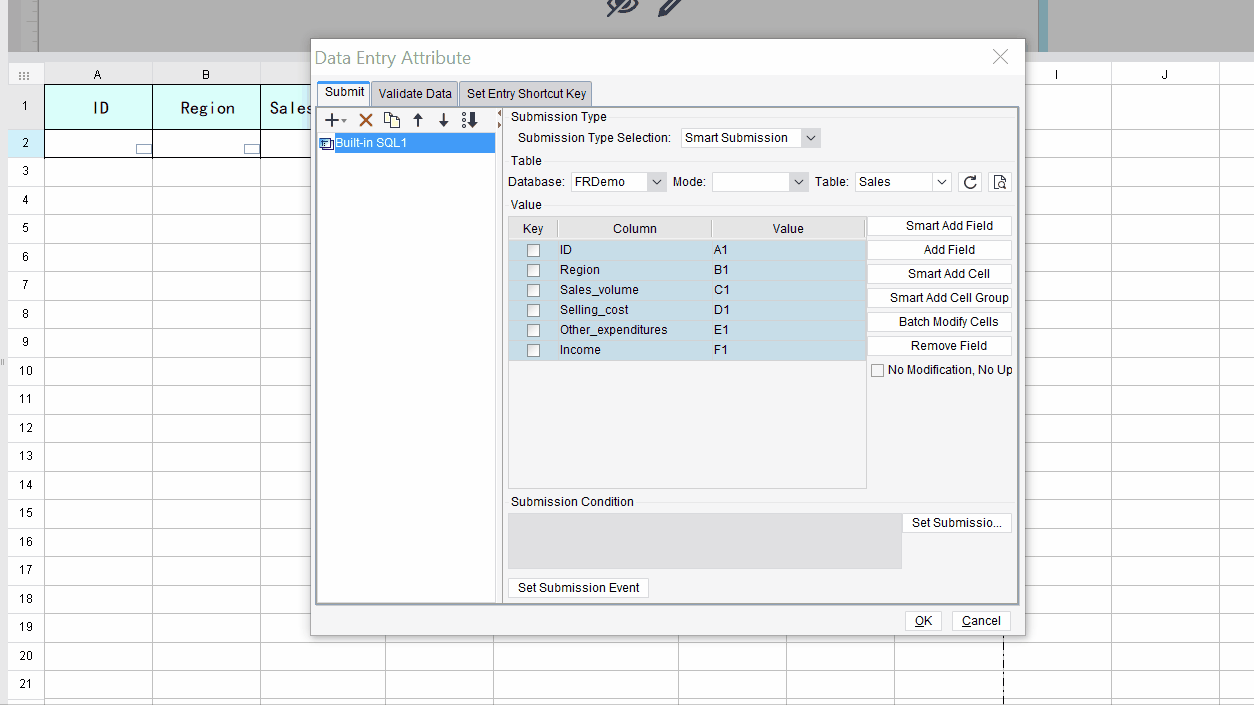The height and width of the screenshot is (705, 1254).
Task: Delete selected submission using the red X icon
Action: point(365,120)
